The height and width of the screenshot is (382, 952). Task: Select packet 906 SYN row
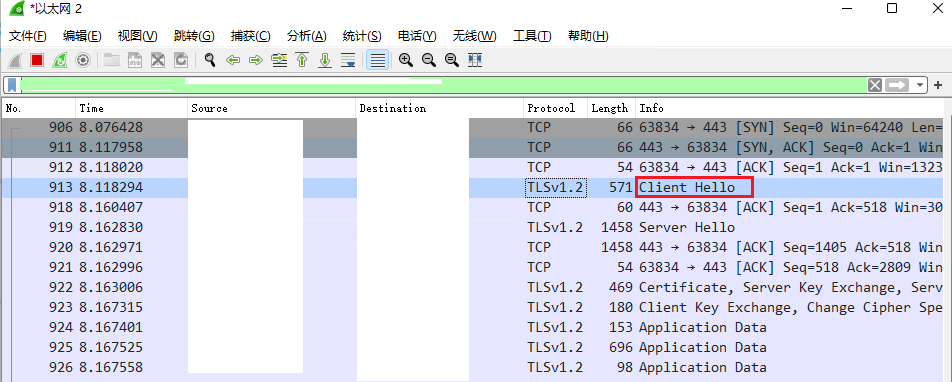tap(473, 128)
